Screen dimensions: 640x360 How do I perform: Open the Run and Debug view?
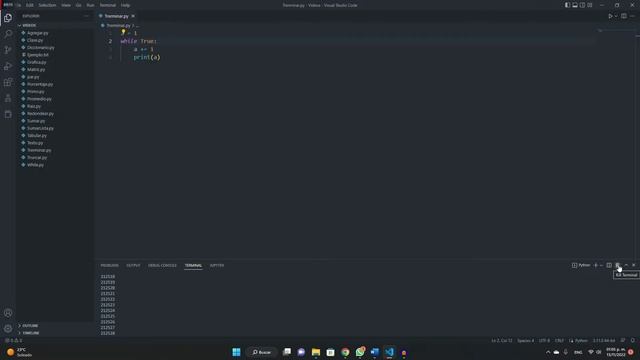(x=8, y=66)
